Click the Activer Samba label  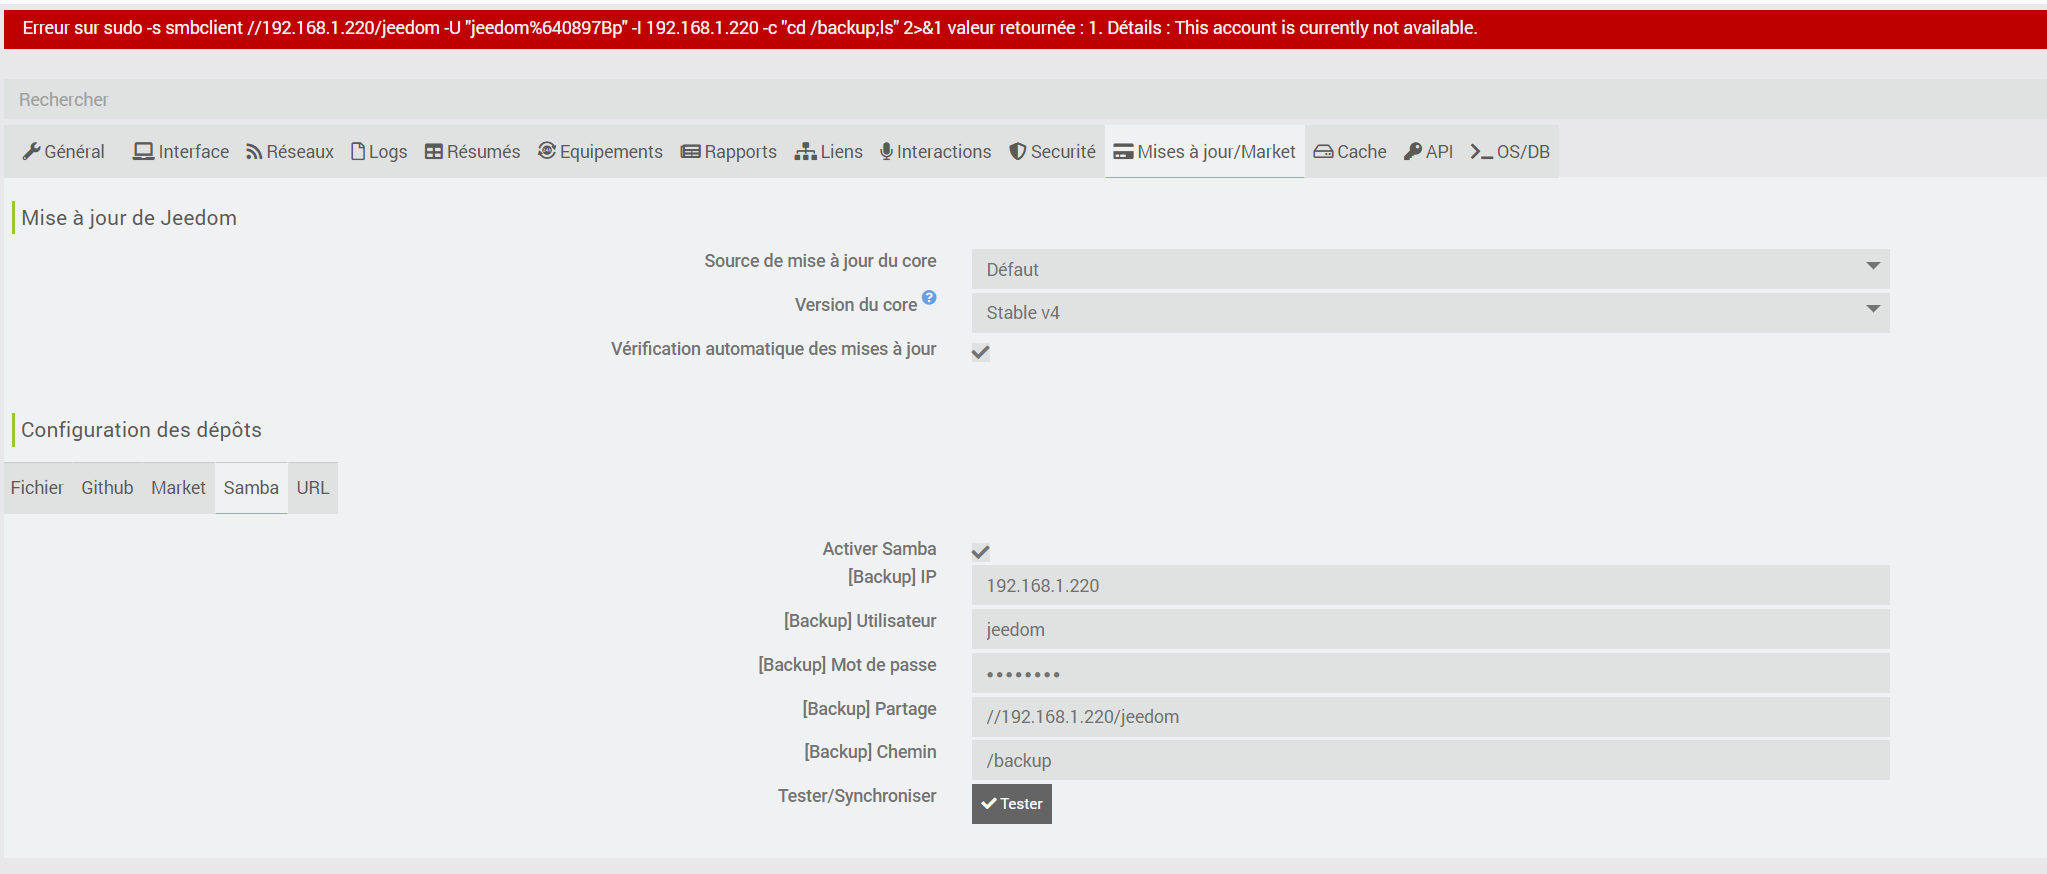pyautogui.click(x=879, y=549)
